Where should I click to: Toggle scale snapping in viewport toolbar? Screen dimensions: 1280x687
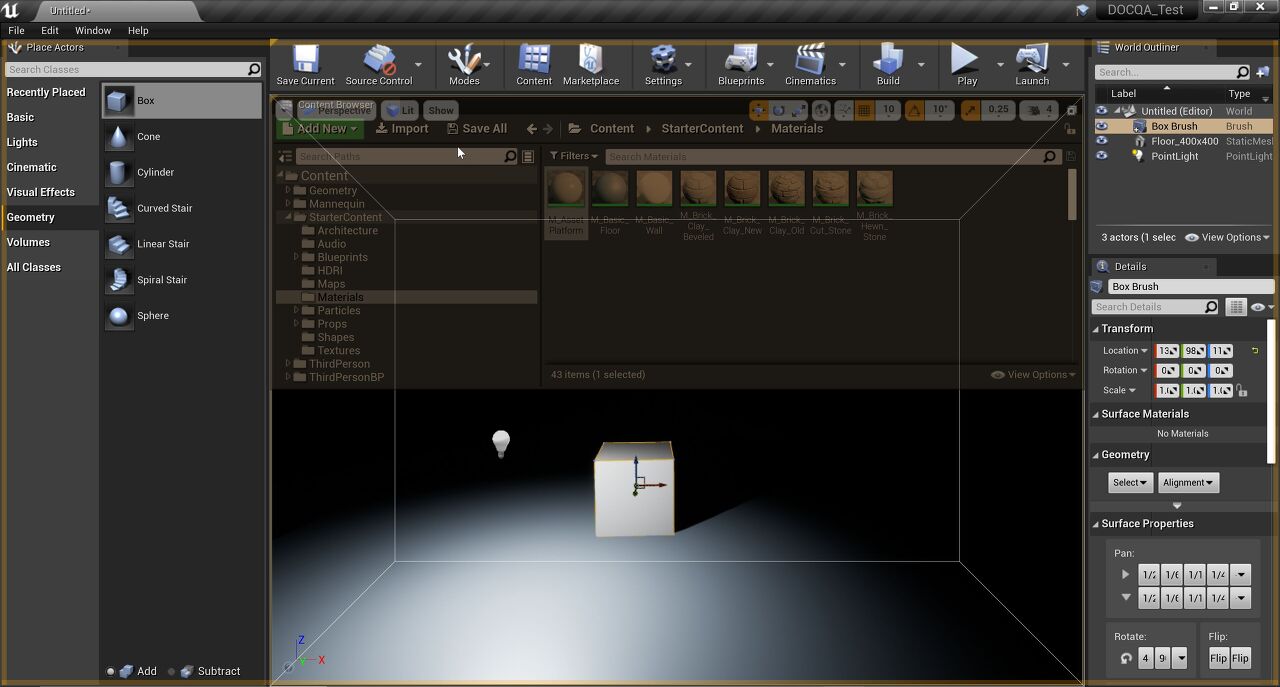click(969, 110)
